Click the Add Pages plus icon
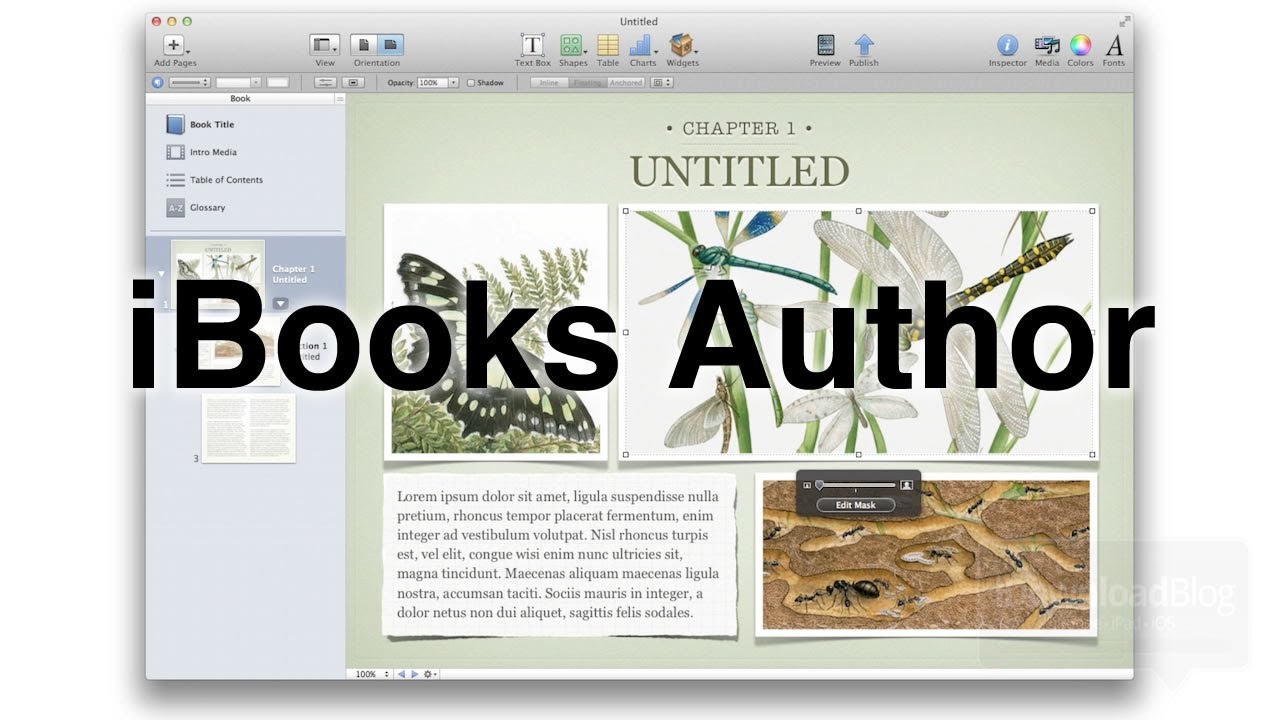1280x720 pixels. [x=173, y=45]
